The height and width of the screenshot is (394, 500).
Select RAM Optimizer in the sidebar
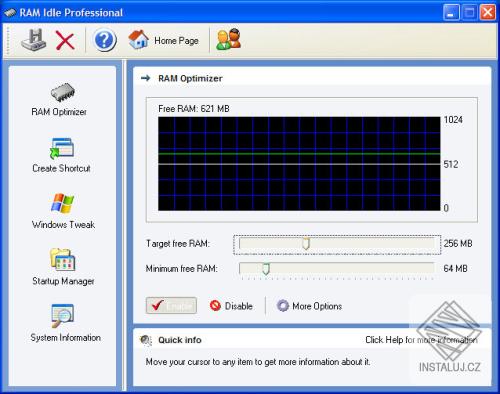59,100
